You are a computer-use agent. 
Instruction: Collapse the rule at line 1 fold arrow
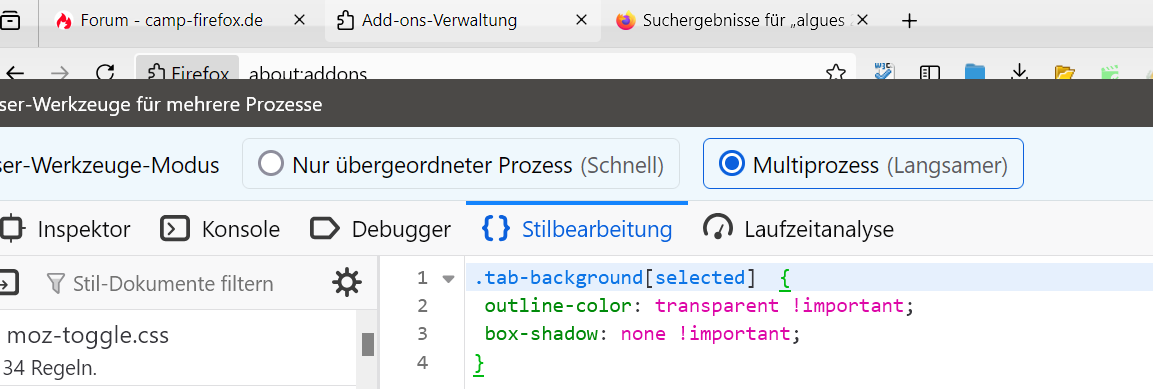(448, 279)
